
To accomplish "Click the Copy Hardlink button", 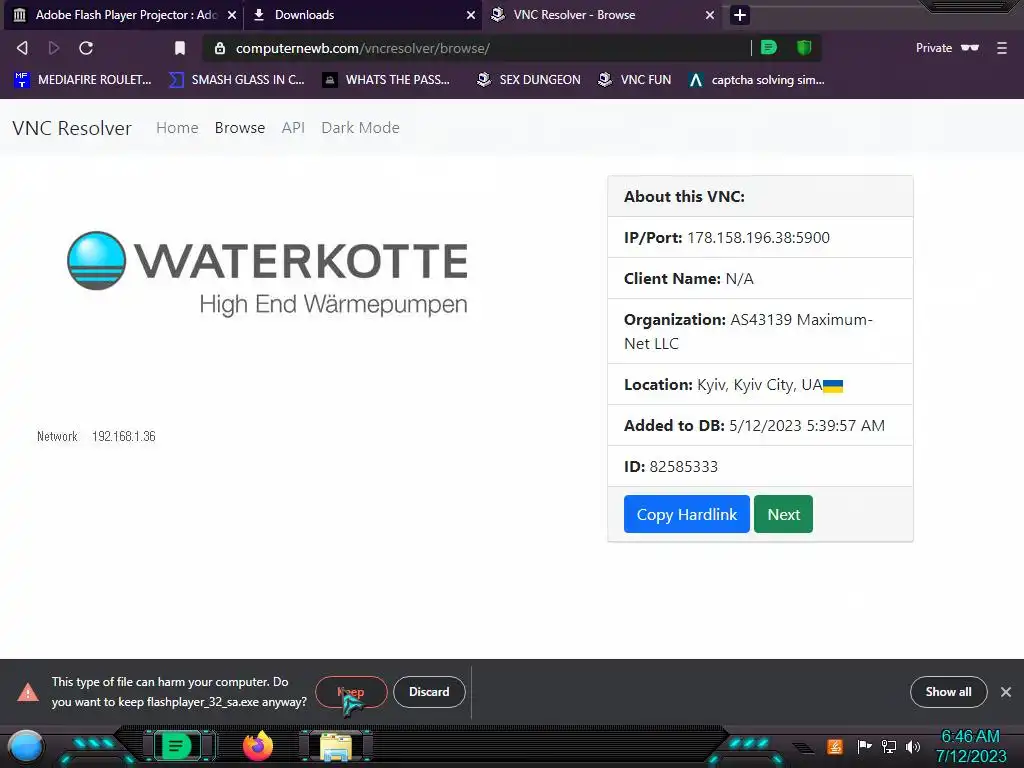I will [x=686, y=514].
